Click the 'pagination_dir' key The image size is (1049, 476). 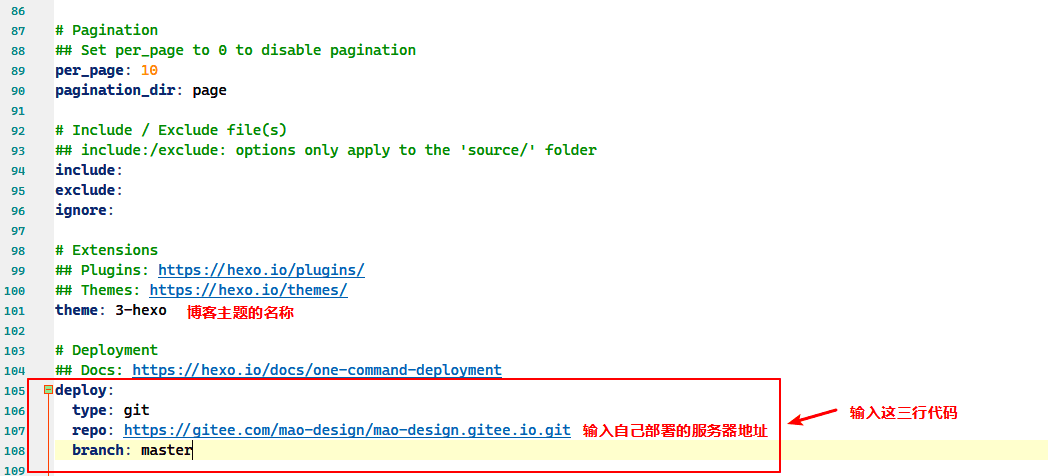(116, 90)
